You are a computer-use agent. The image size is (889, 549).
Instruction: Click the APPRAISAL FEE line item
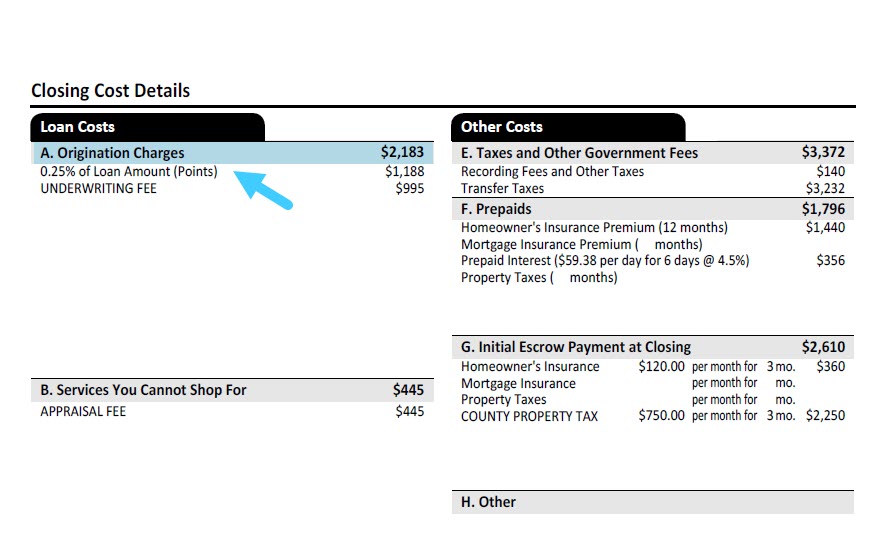(x=83, y=411)
